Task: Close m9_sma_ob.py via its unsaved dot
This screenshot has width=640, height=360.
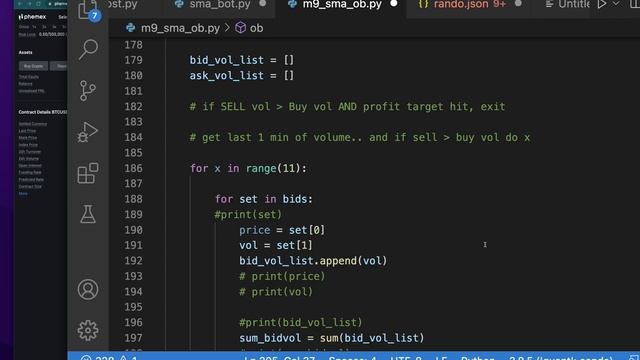Action: click(393, 4)
